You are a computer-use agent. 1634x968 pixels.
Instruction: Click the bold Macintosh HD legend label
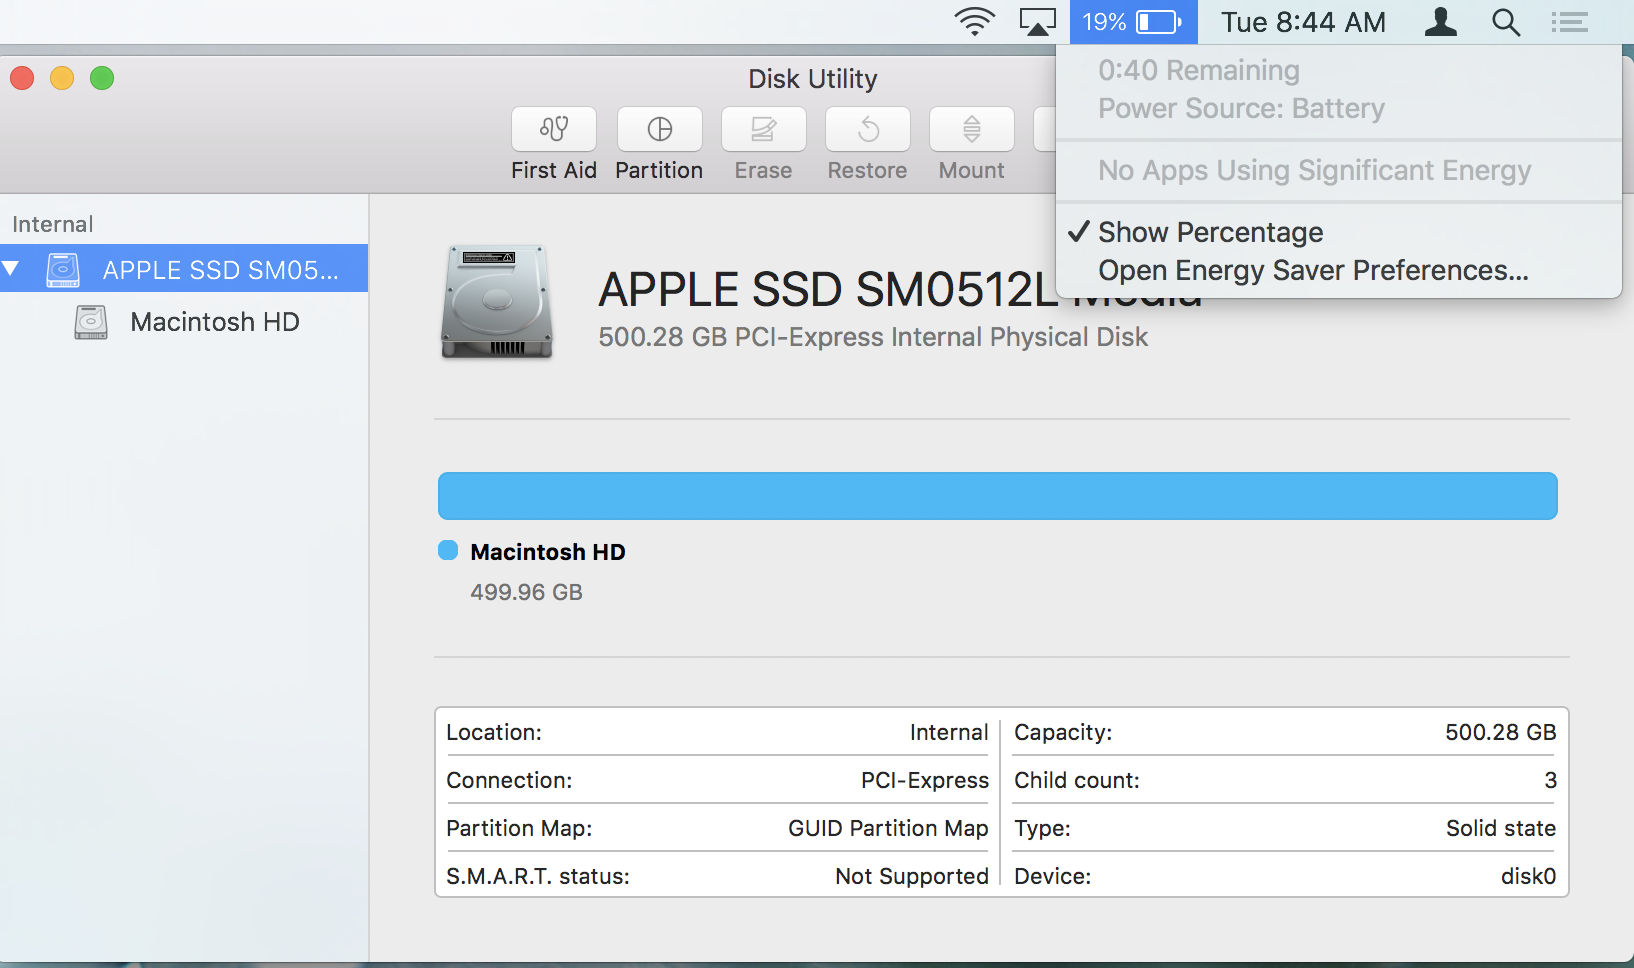coord(548,552)
